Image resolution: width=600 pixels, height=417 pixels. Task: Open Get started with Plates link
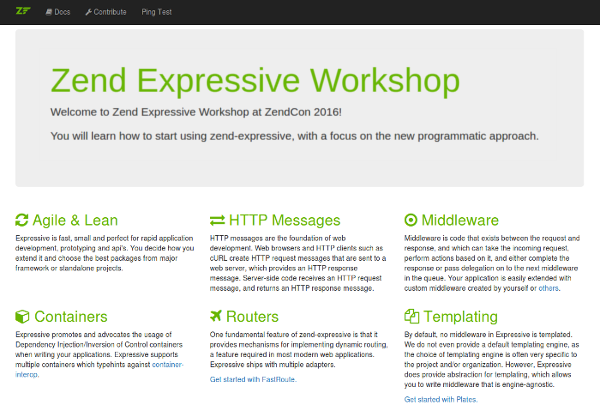441,399
